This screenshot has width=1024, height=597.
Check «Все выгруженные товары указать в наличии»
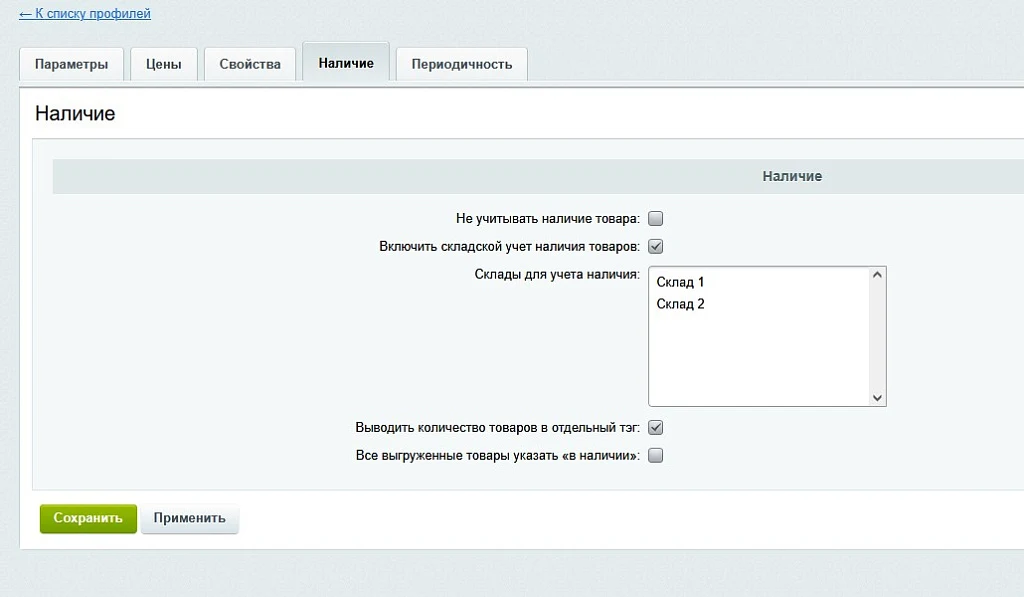(656, 455)
